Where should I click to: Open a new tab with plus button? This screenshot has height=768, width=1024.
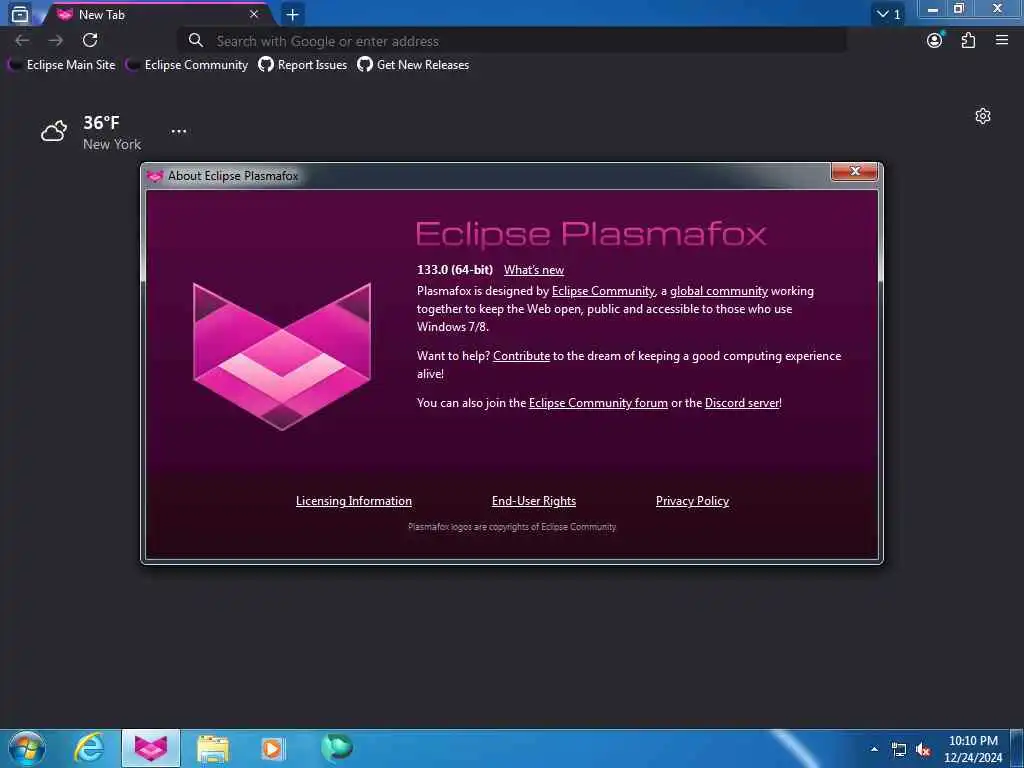coord(293,14)
